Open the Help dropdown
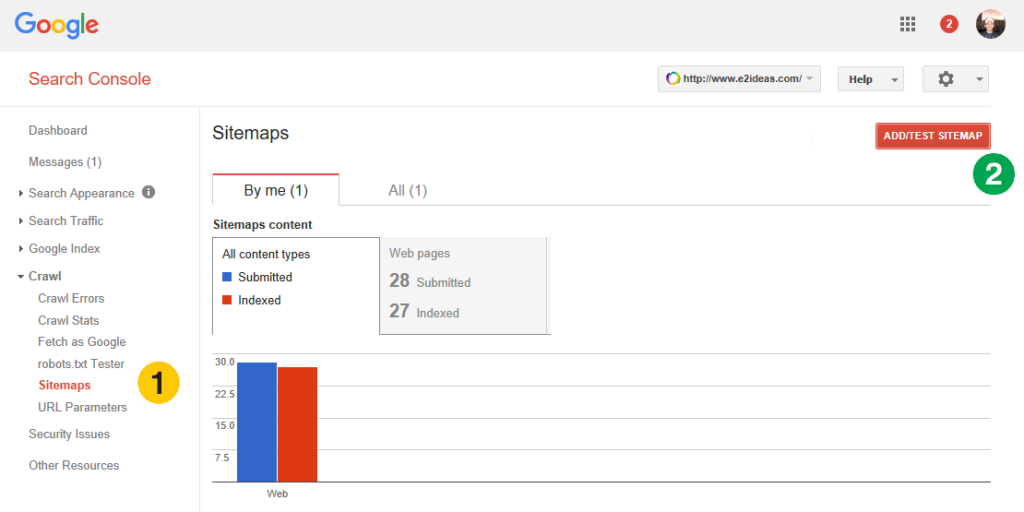The width and height of the screenshot is (1024, 512). click(x=871, y=79)
